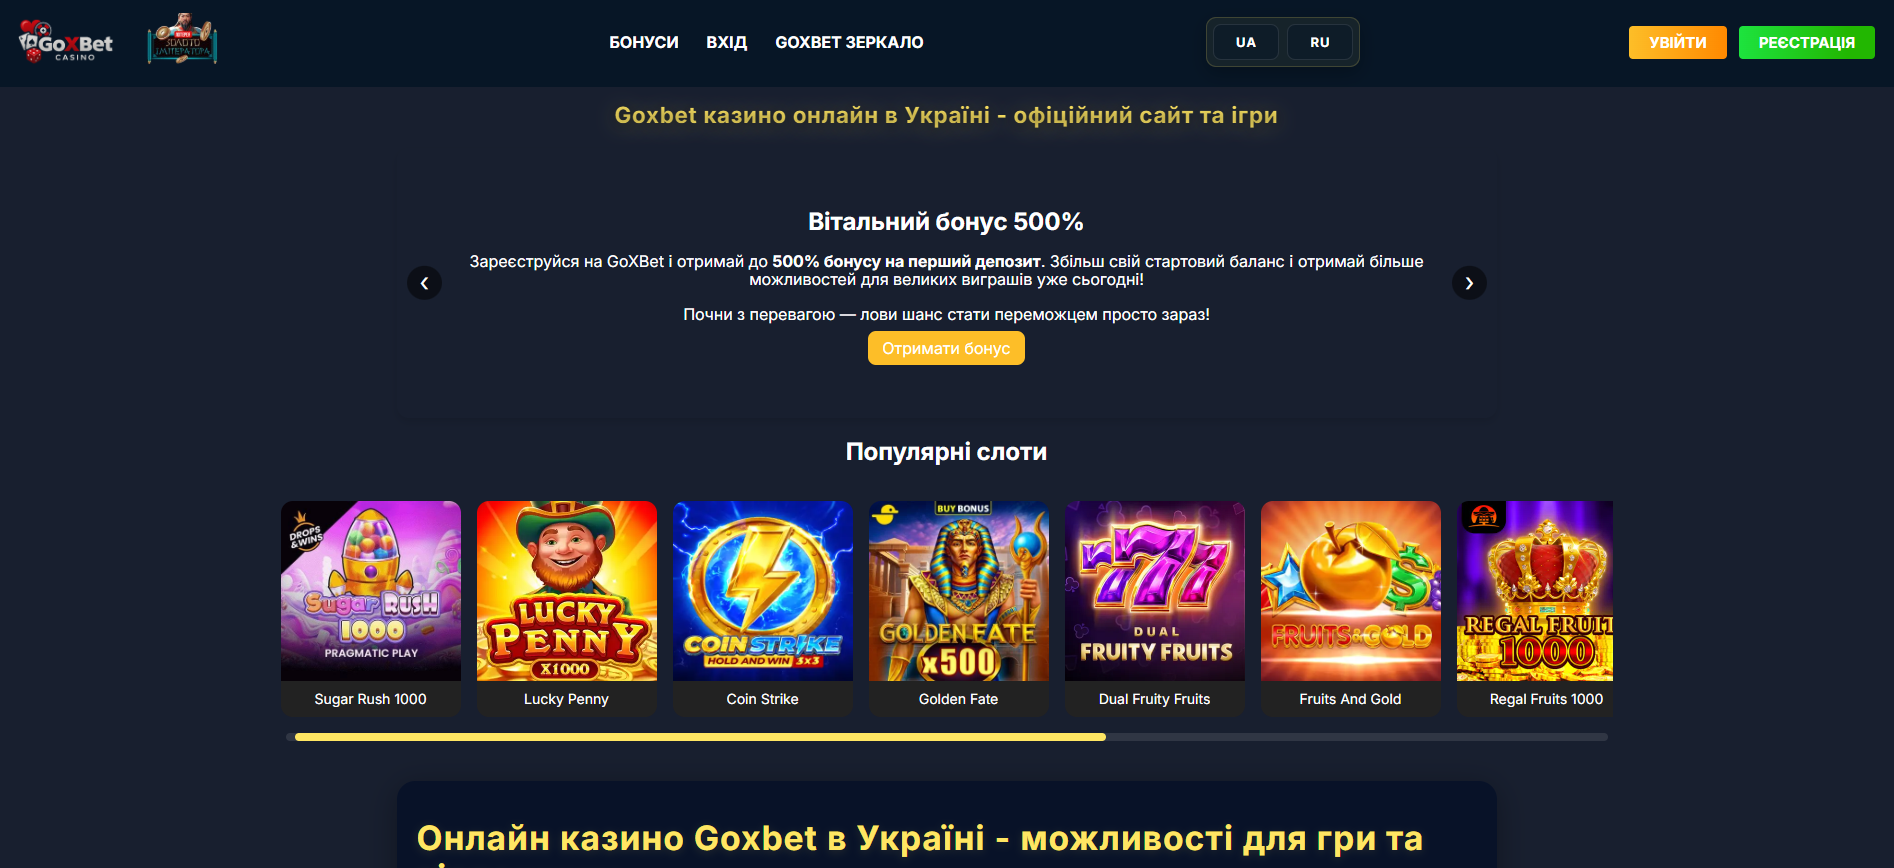Viewport: 1894px width, 868px height.
Task: Open Sugar Rush 1000 slot thumbnail
Action: (x=371, y=591)
